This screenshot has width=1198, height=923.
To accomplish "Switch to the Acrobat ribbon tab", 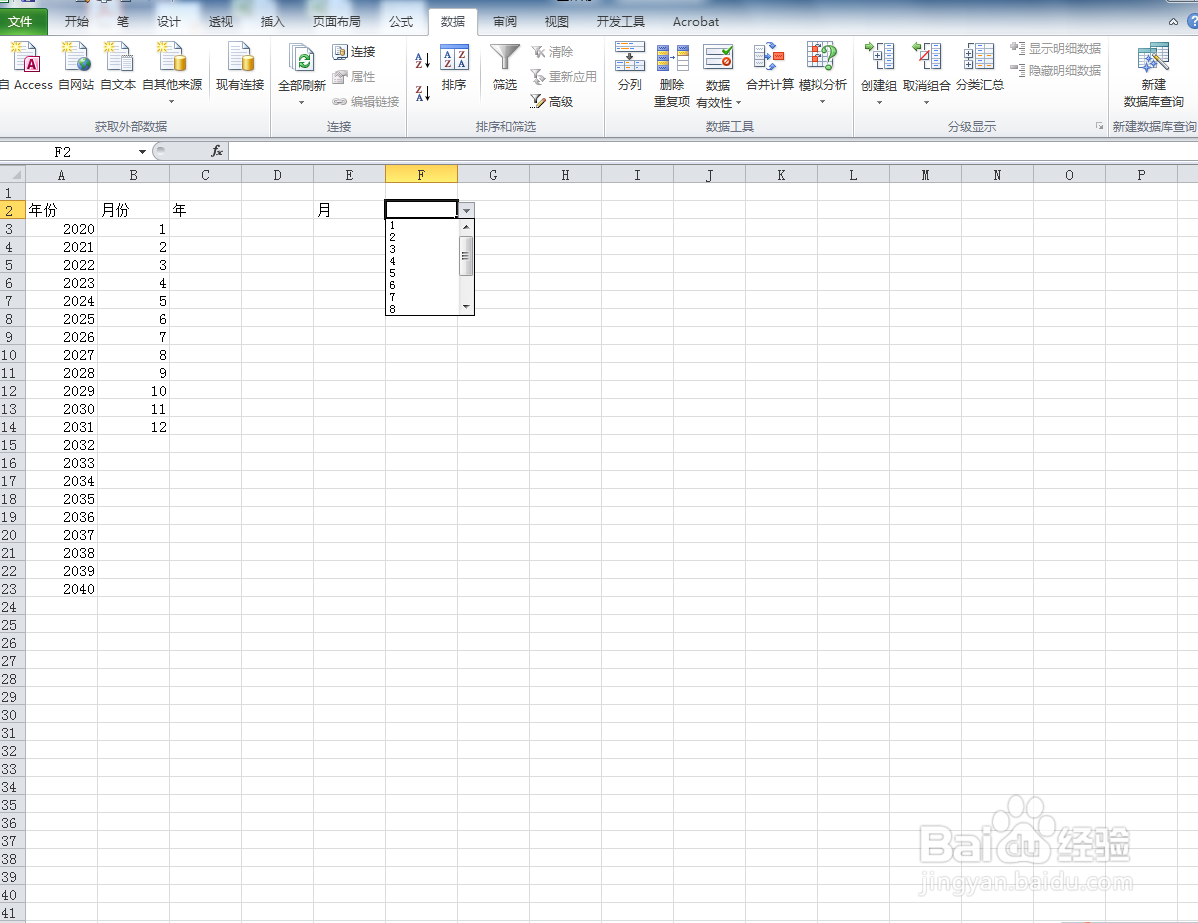I will coord(695,21).
